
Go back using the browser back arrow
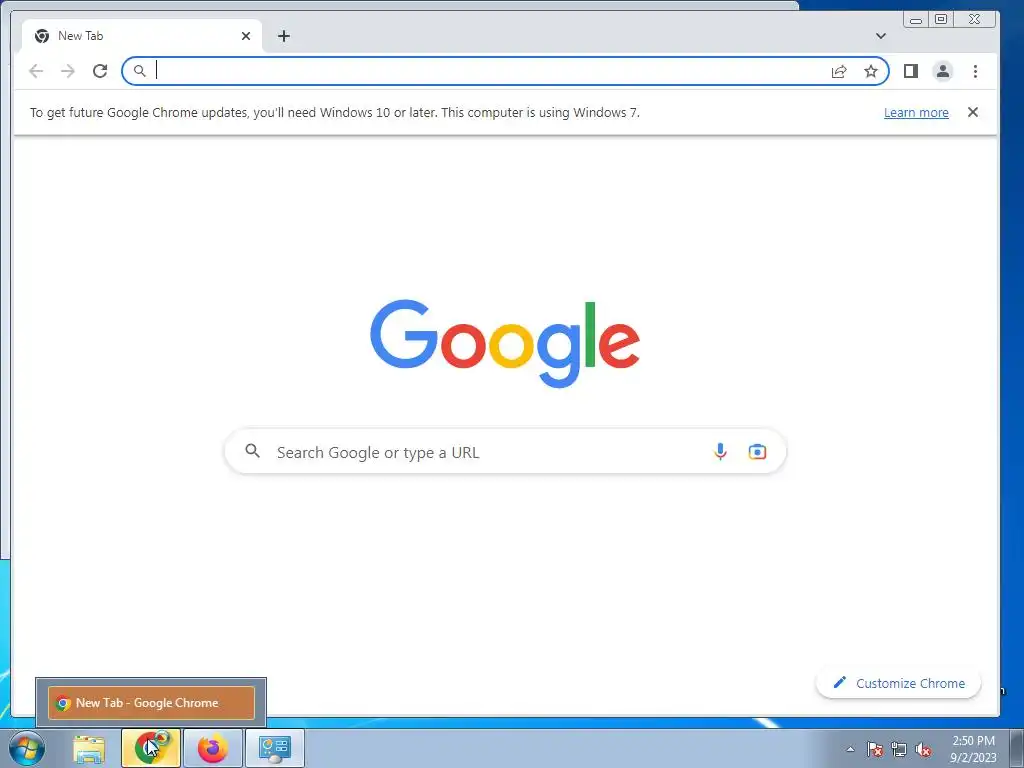point(36,71)
